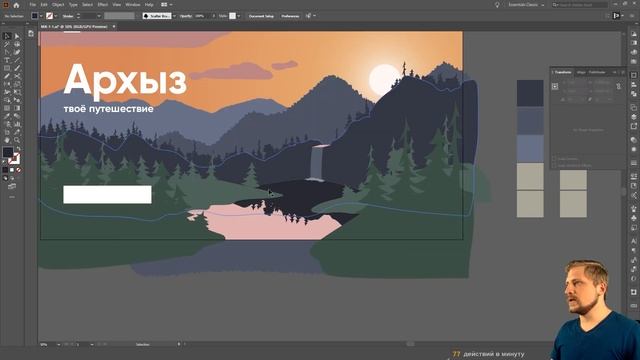The height and width of the screenshot is (360, 640).
Task: Open the artboard navigation dropdown
Action: click(x=92, y=344)
